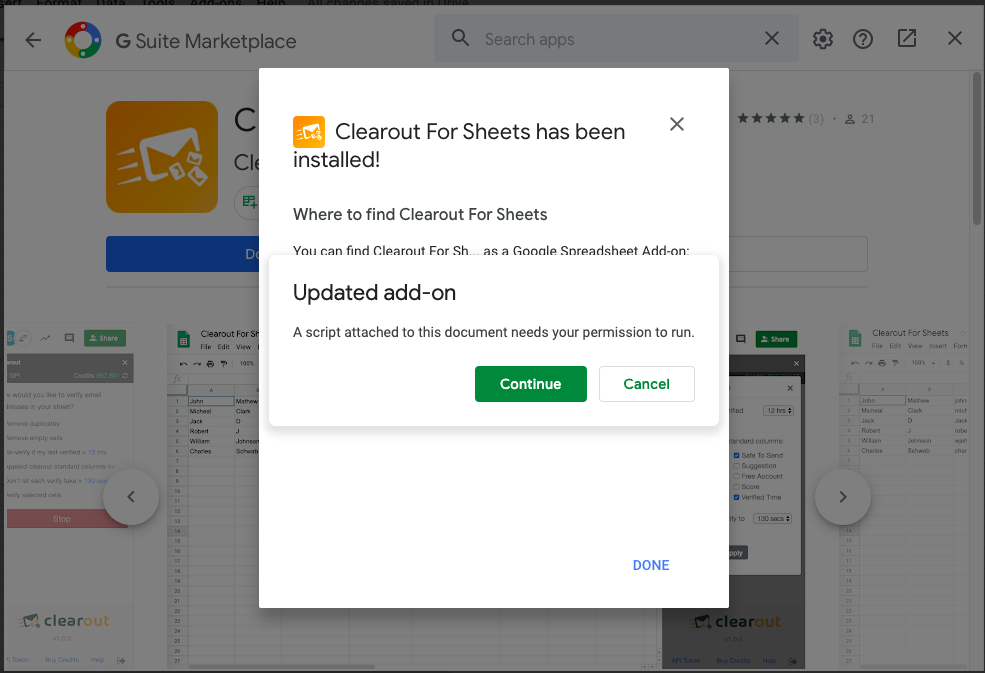Click the G Suite Marketplace logo

pyautogui.click(x=81, y=40)
